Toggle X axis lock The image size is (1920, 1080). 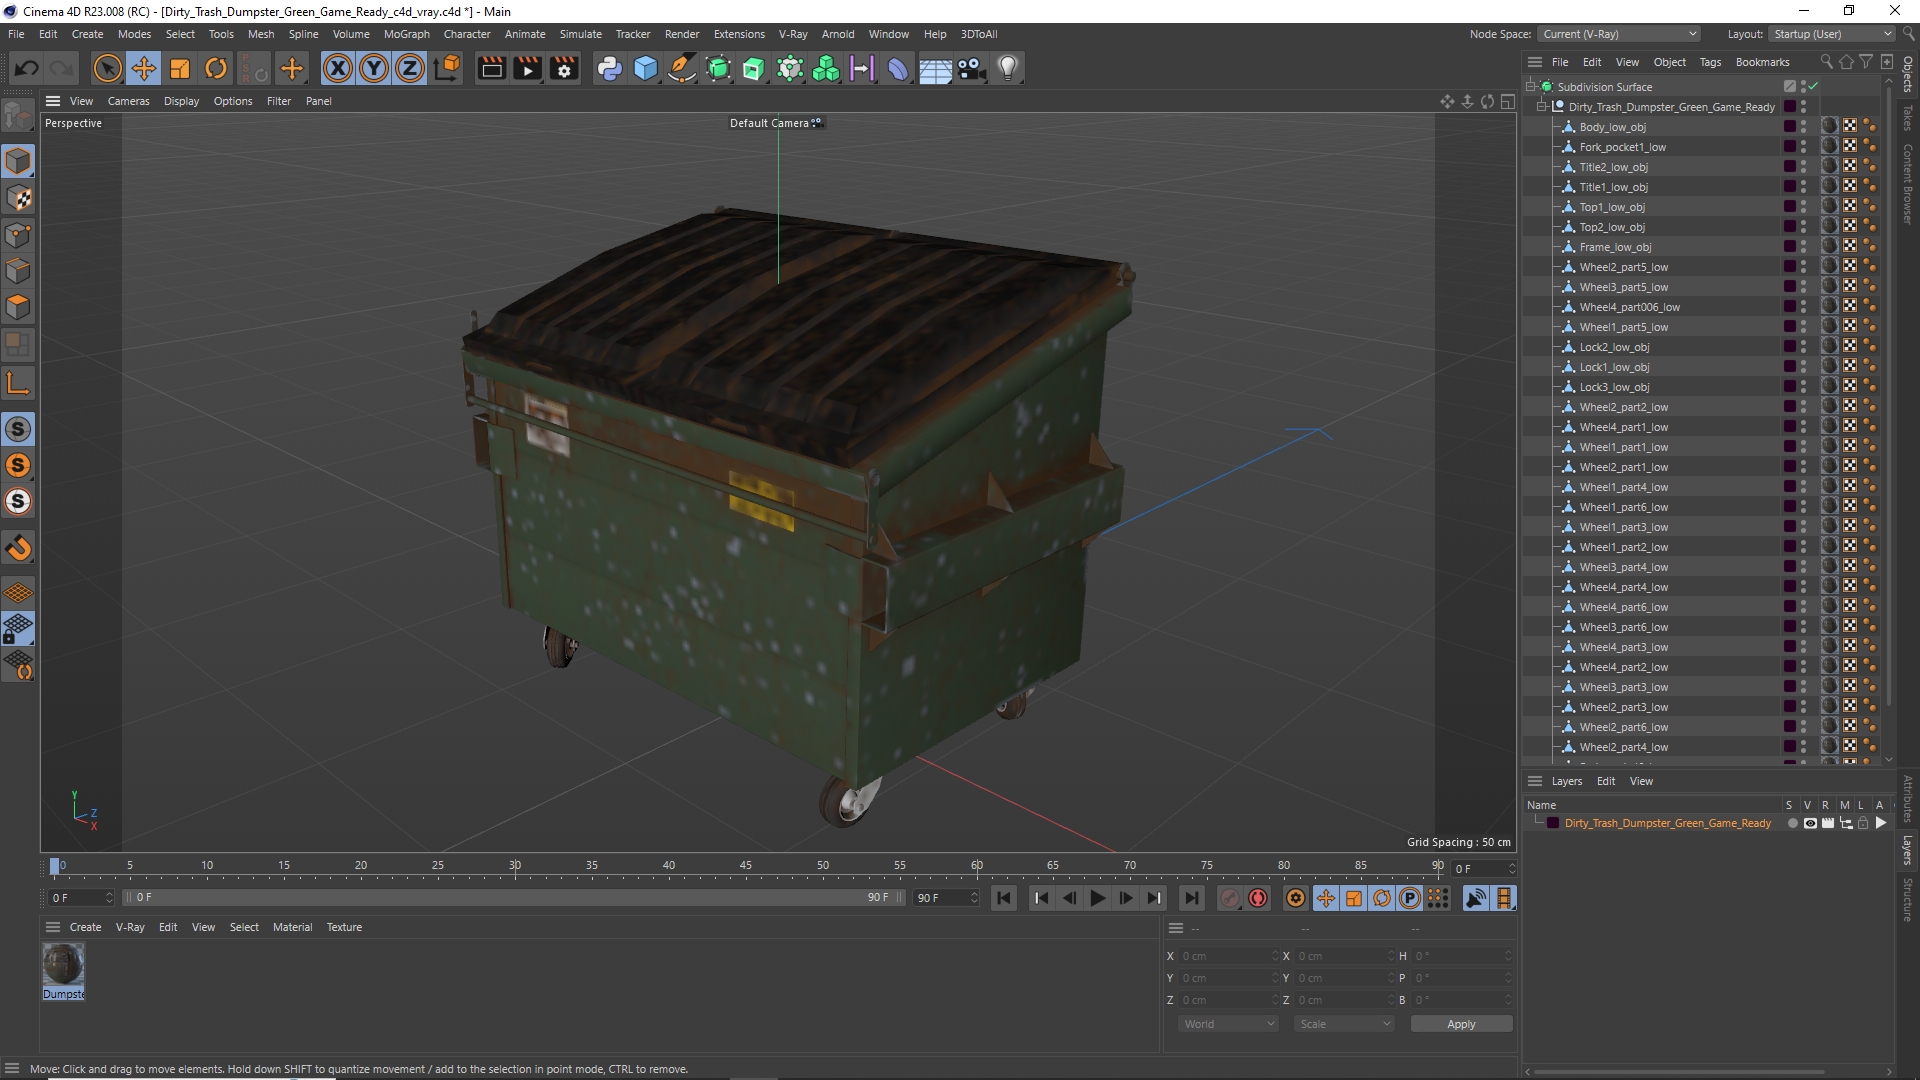coord(338,68)
